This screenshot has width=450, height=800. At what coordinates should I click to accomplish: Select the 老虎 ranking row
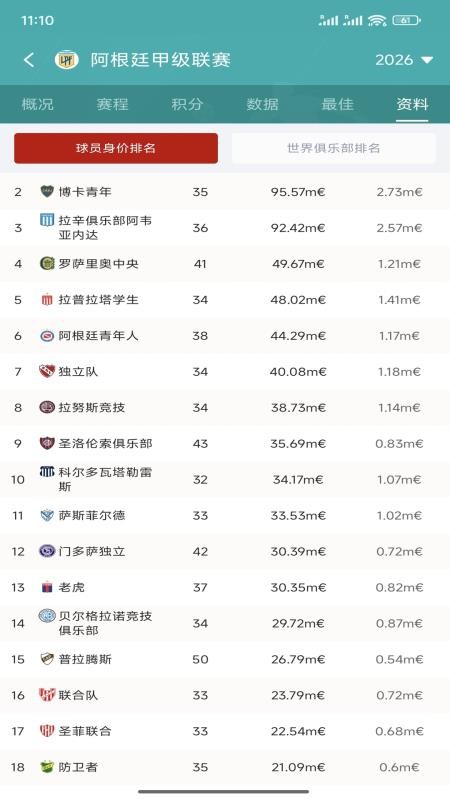[225, 587]
